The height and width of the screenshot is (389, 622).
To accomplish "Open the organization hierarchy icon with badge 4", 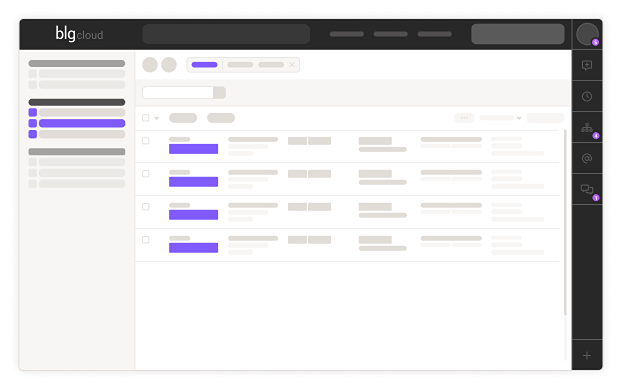I will [x=587, y=128].
